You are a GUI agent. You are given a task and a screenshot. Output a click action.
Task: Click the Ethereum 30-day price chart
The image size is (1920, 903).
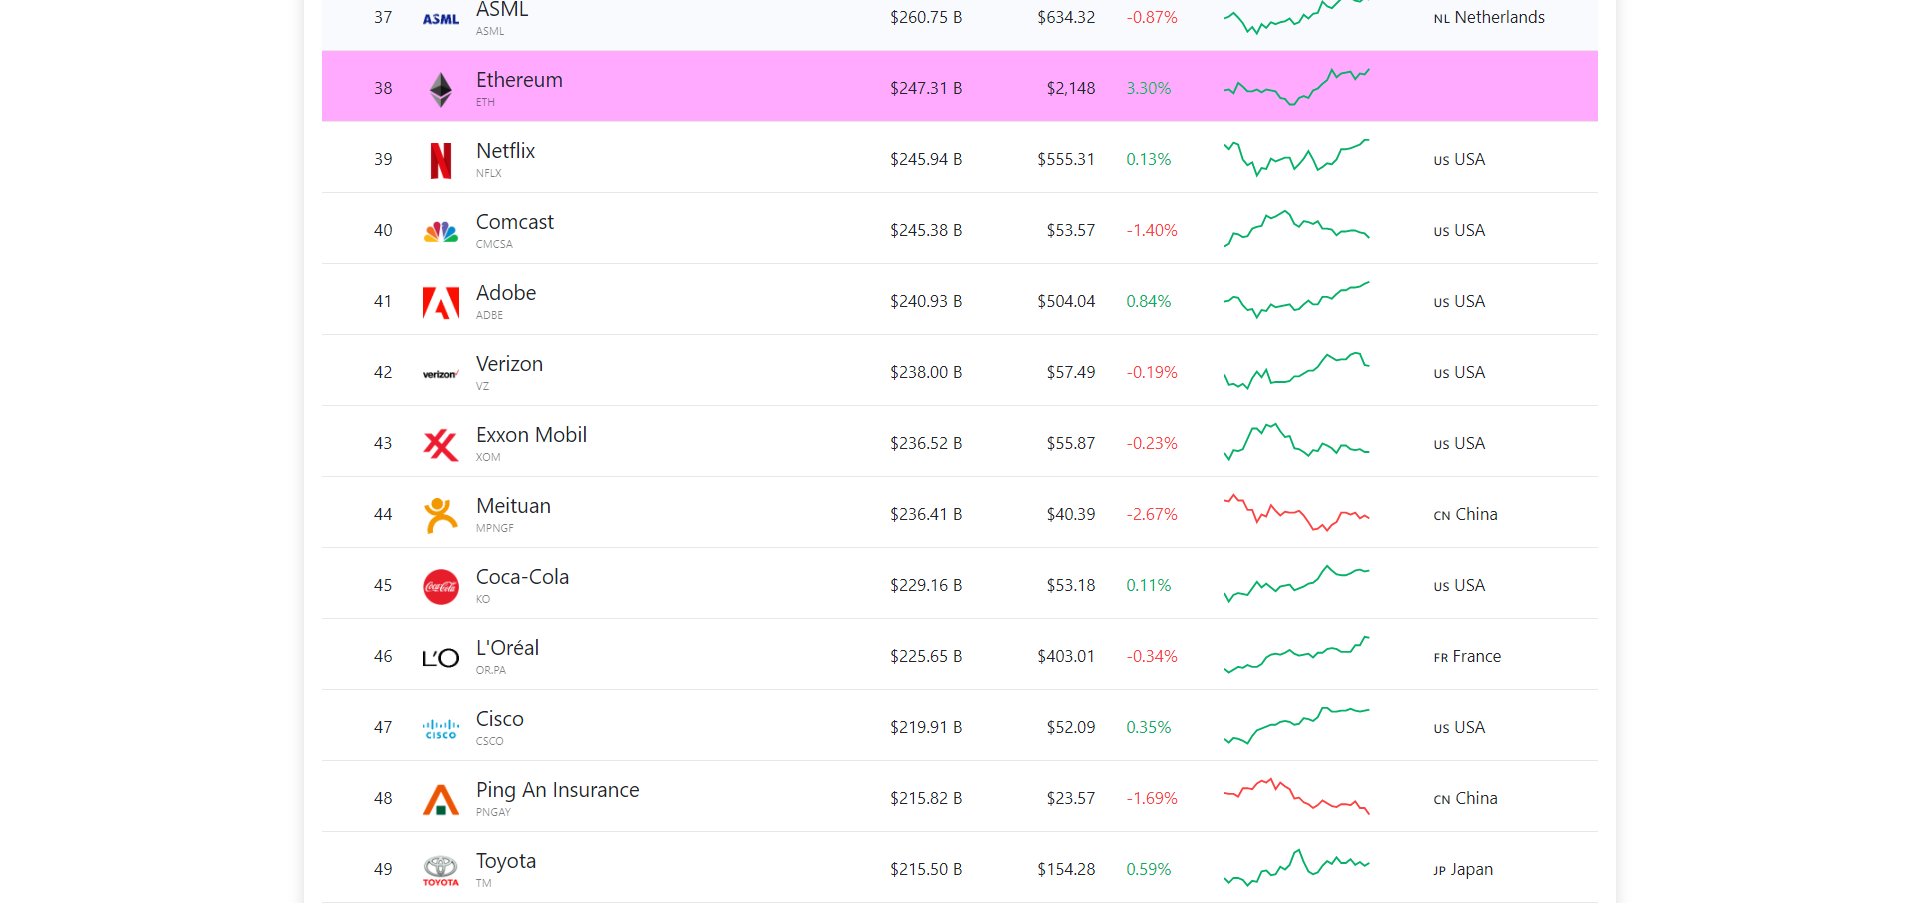[x=1297, y=87]
